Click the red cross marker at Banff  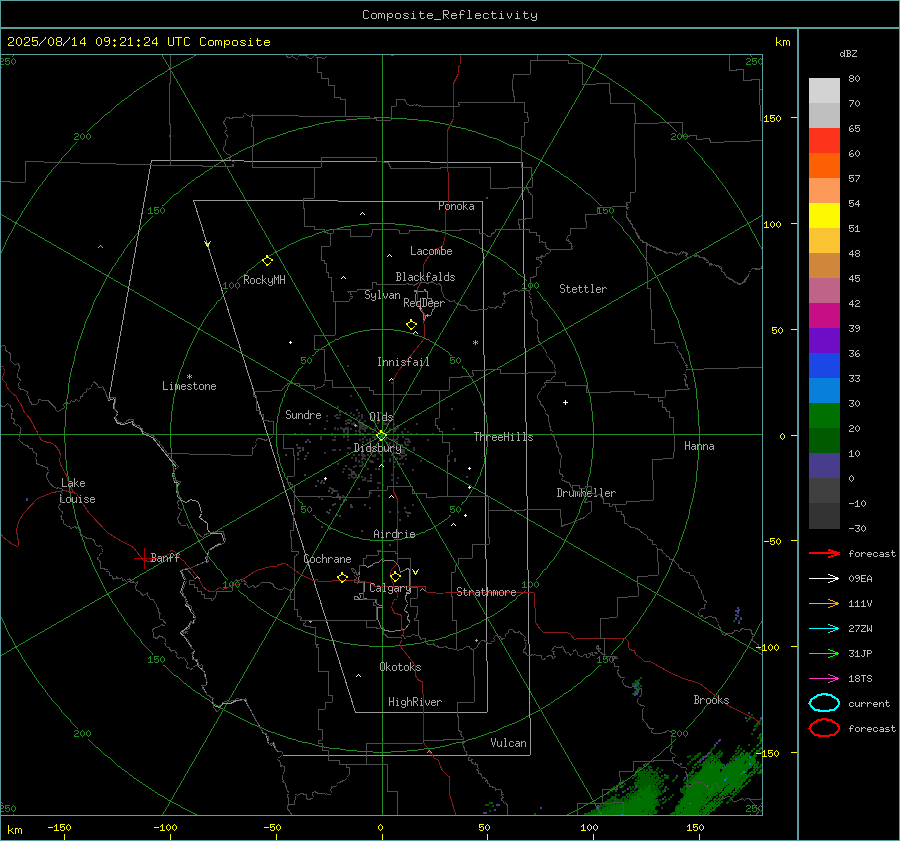(143, 558)
